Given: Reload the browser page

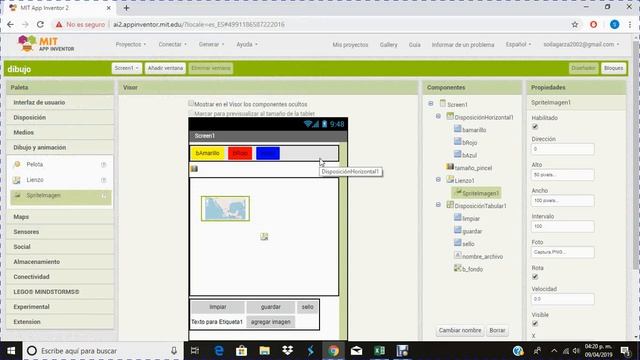Looking at the screenshot, I should coord(40,24).
